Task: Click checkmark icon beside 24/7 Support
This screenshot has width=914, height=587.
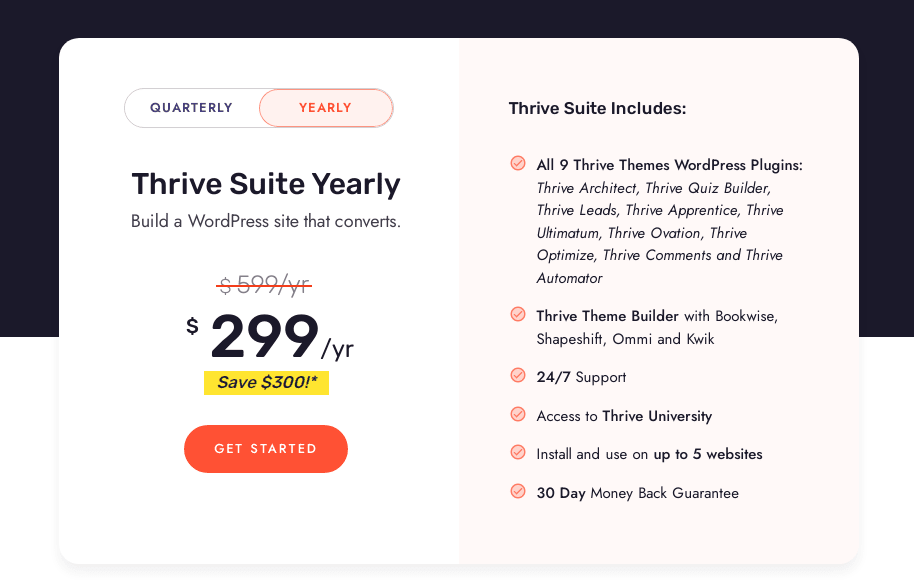Action: 518,376
